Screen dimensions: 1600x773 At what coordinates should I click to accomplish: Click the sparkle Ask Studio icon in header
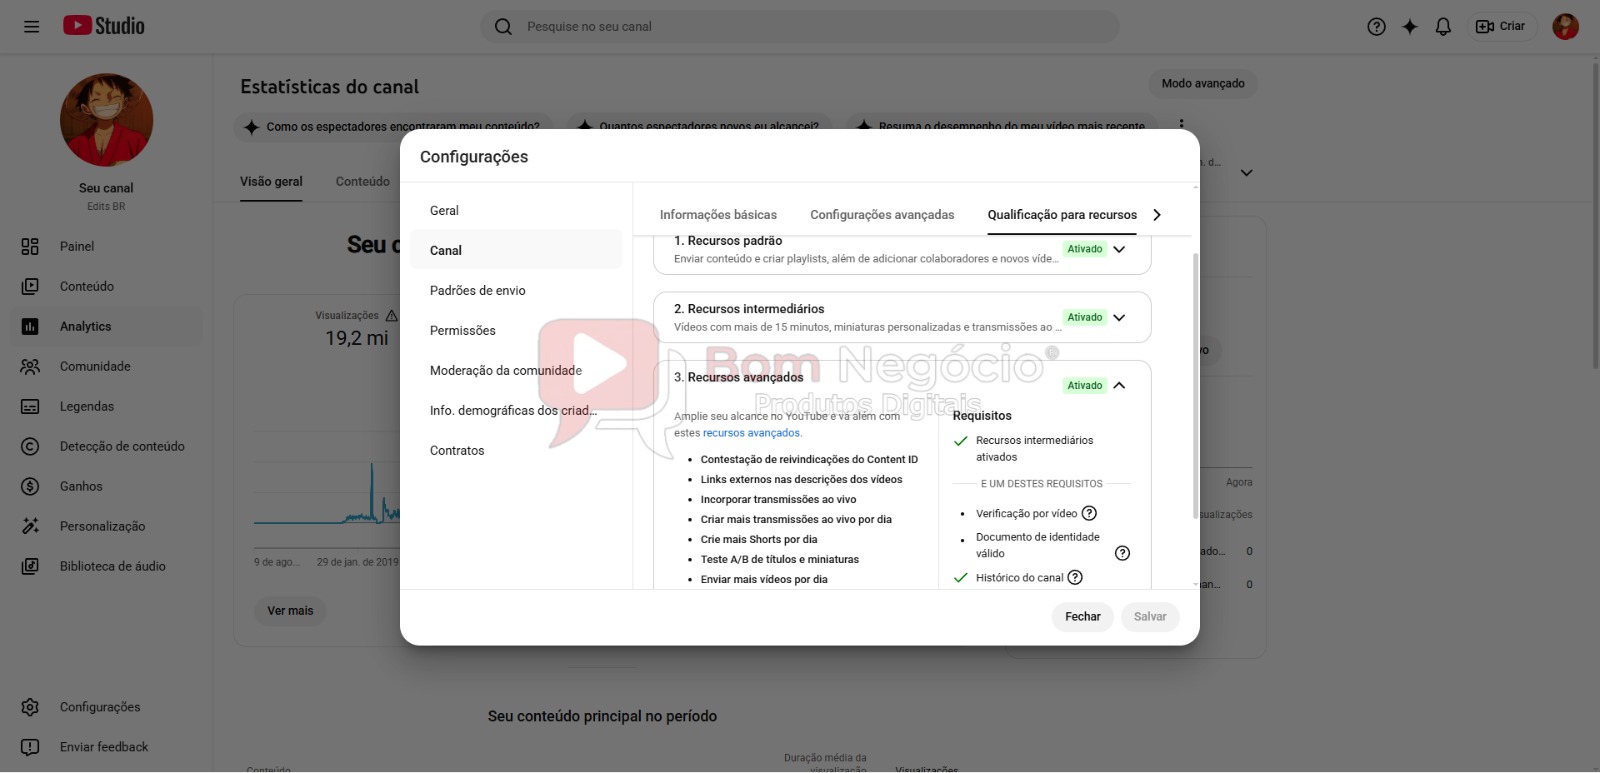[1410, 26]
